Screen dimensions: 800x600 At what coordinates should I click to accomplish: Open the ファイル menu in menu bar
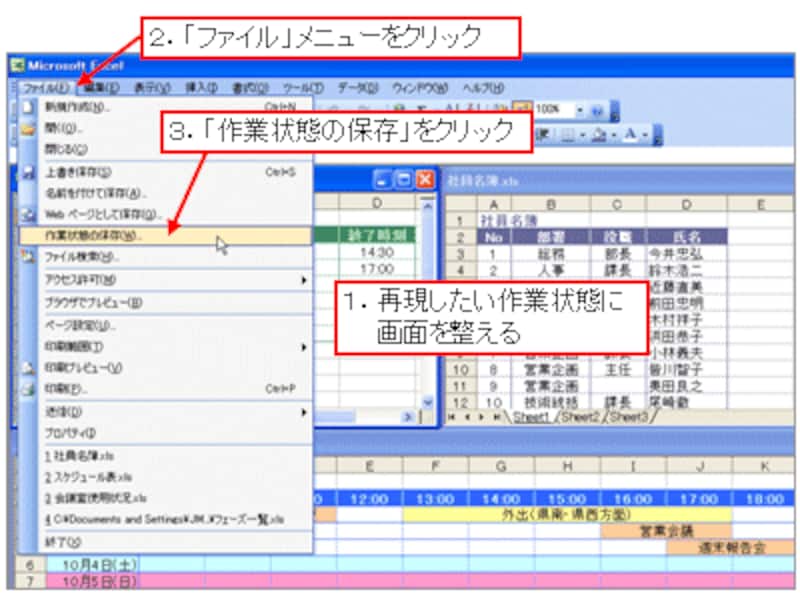tap(45, 88)
